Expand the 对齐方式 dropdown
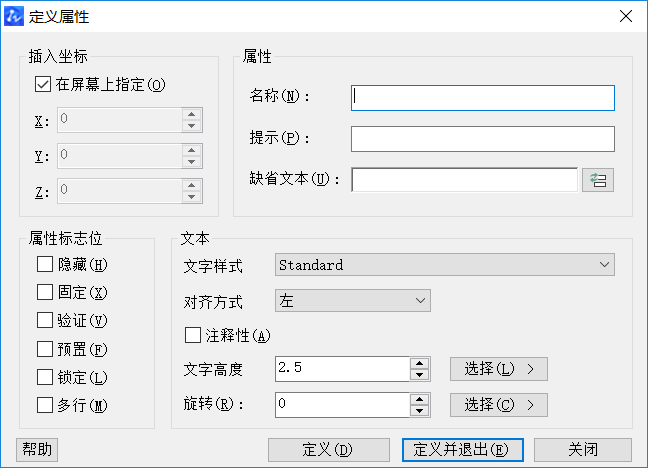648x468 pixels. (x=352, y=301)
